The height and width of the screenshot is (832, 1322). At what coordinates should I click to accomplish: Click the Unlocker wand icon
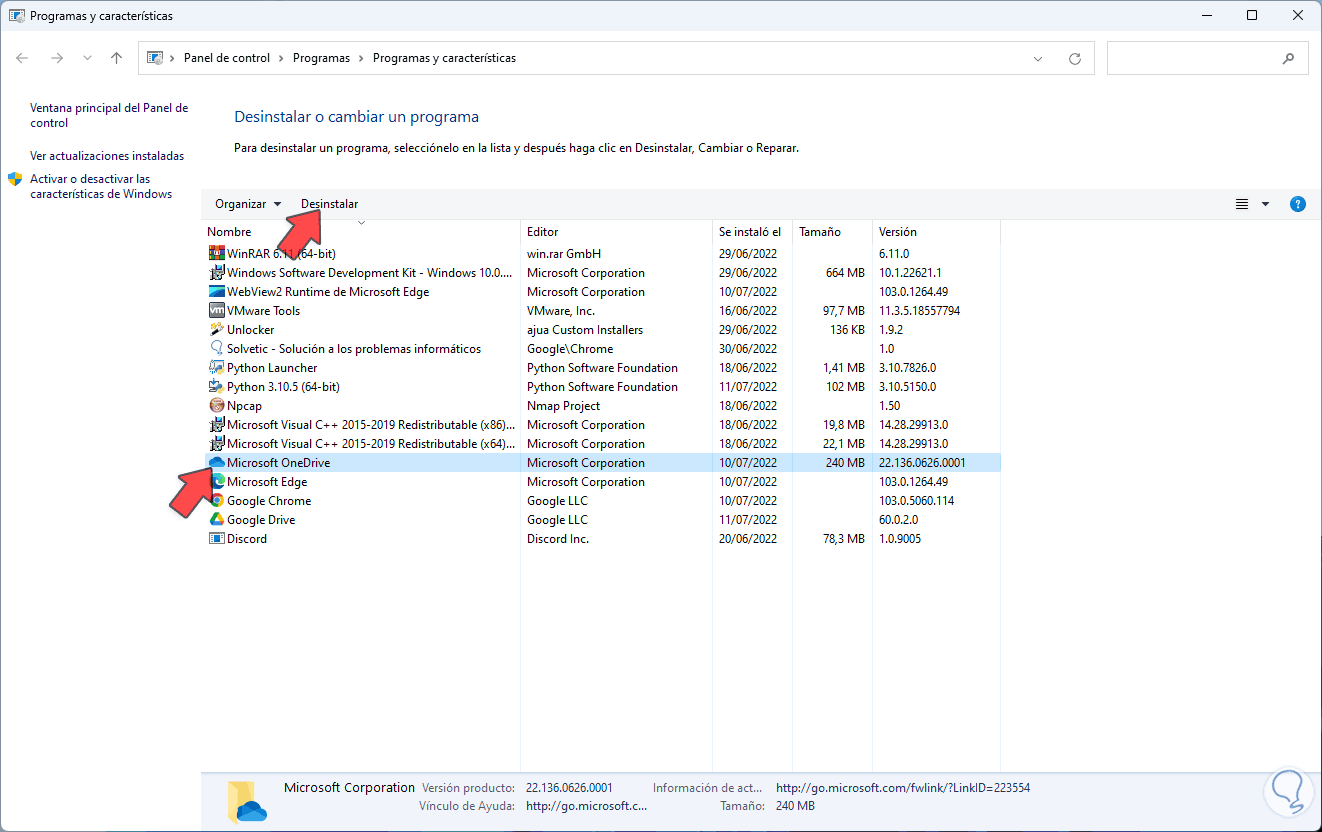tap(217, 330)
